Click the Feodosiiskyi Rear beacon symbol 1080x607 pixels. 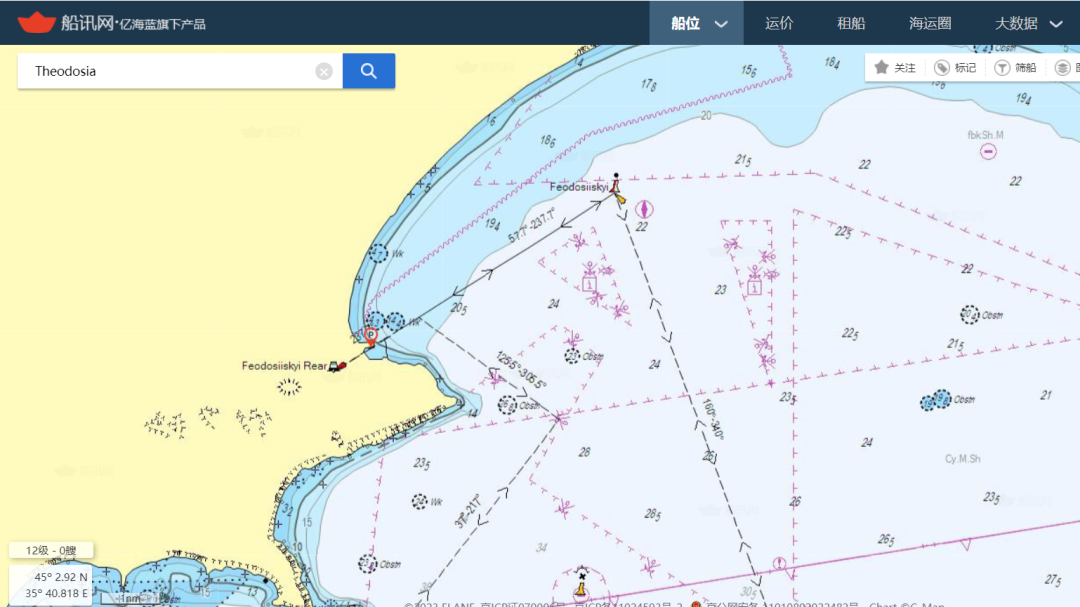[x=337, y=367]
